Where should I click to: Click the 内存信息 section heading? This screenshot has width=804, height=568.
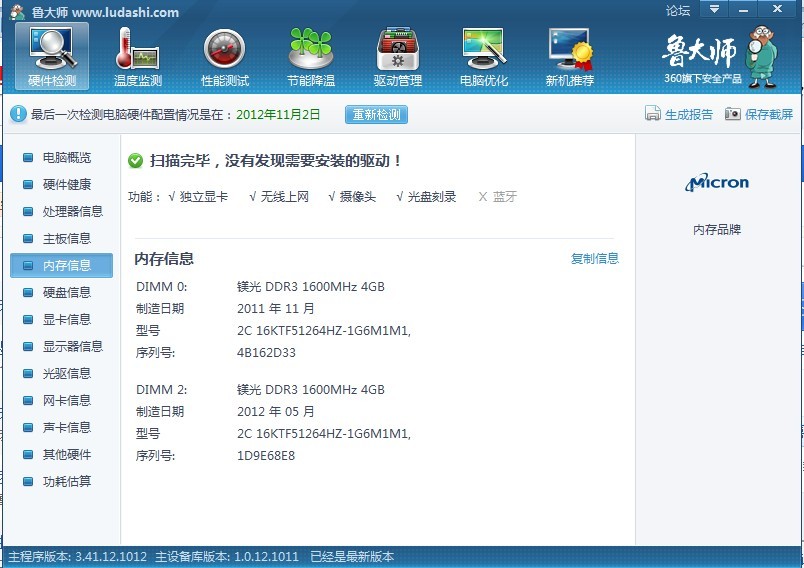[164, 259]
